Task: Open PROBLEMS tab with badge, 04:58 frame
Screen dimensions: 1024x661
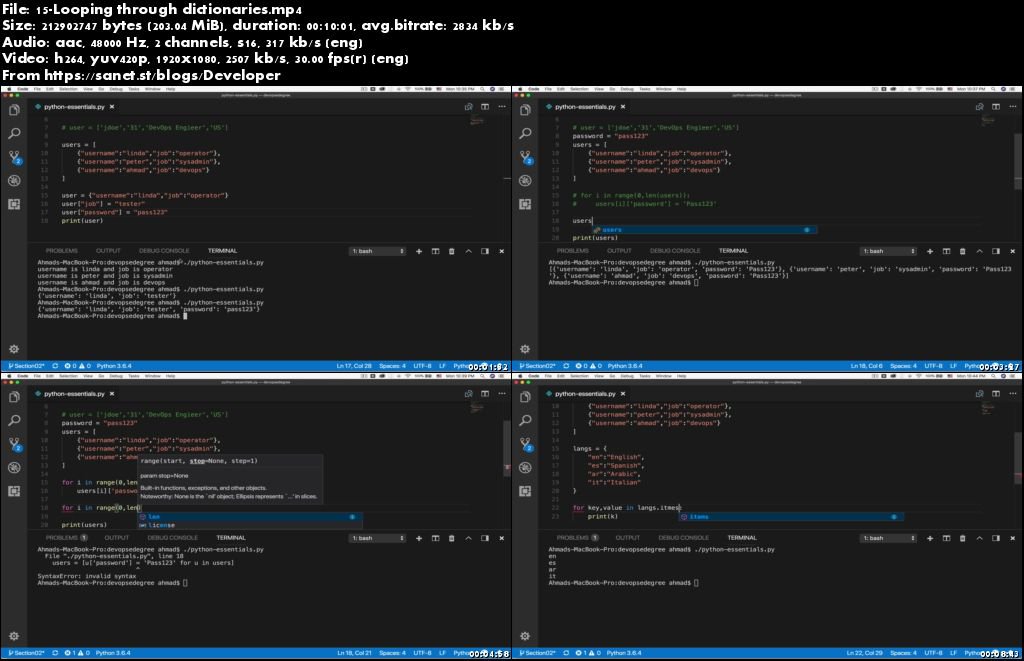Action: 66,538
